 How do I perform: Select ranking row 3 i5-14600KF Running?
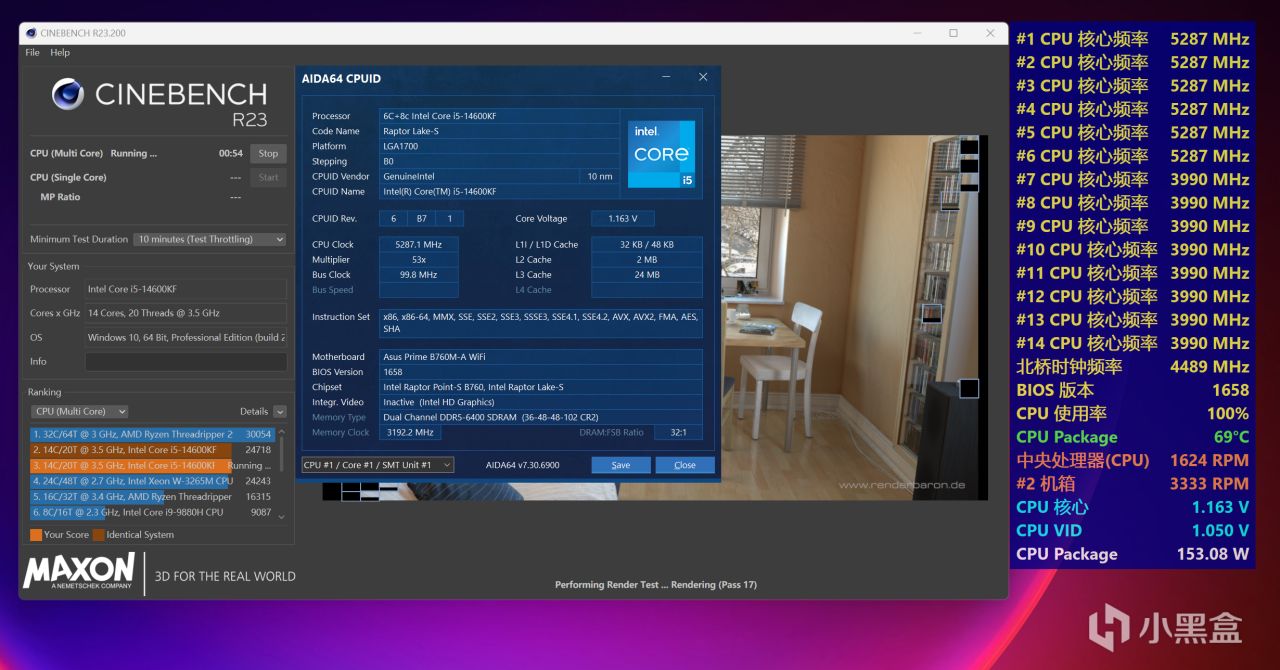point(152,465)
